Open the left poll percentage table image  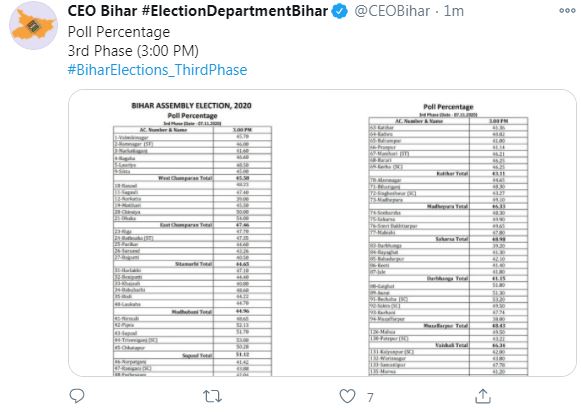pos(192,239)
